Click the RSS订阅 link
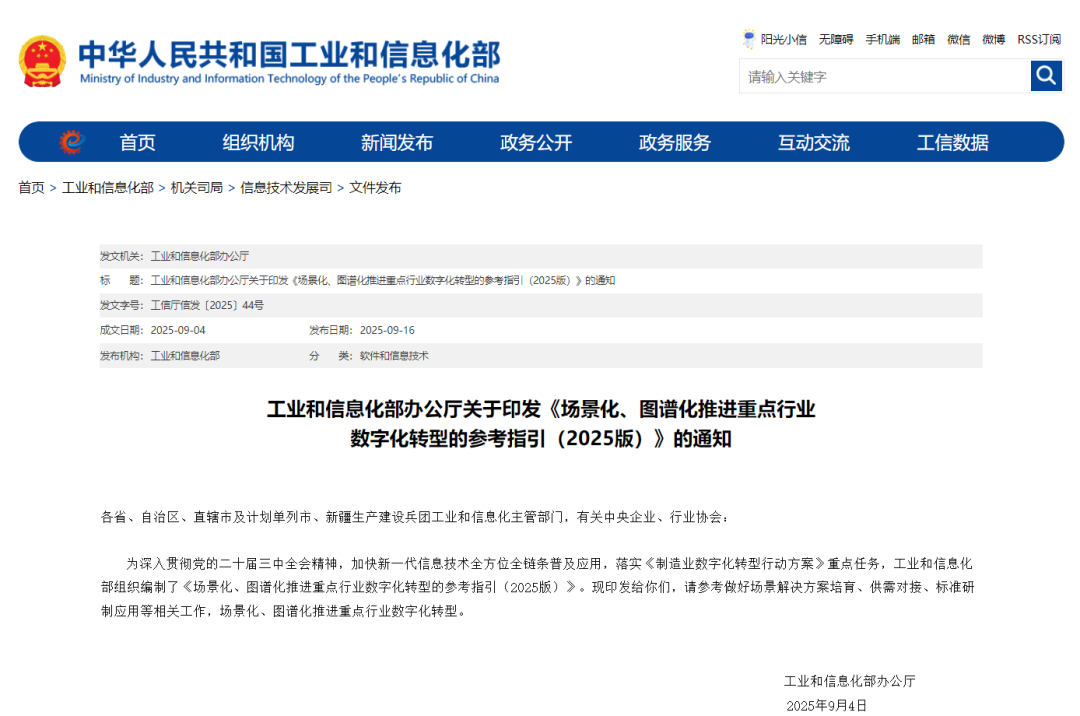The width and height of the screenshot is (1080, 716). (1039, 39)
